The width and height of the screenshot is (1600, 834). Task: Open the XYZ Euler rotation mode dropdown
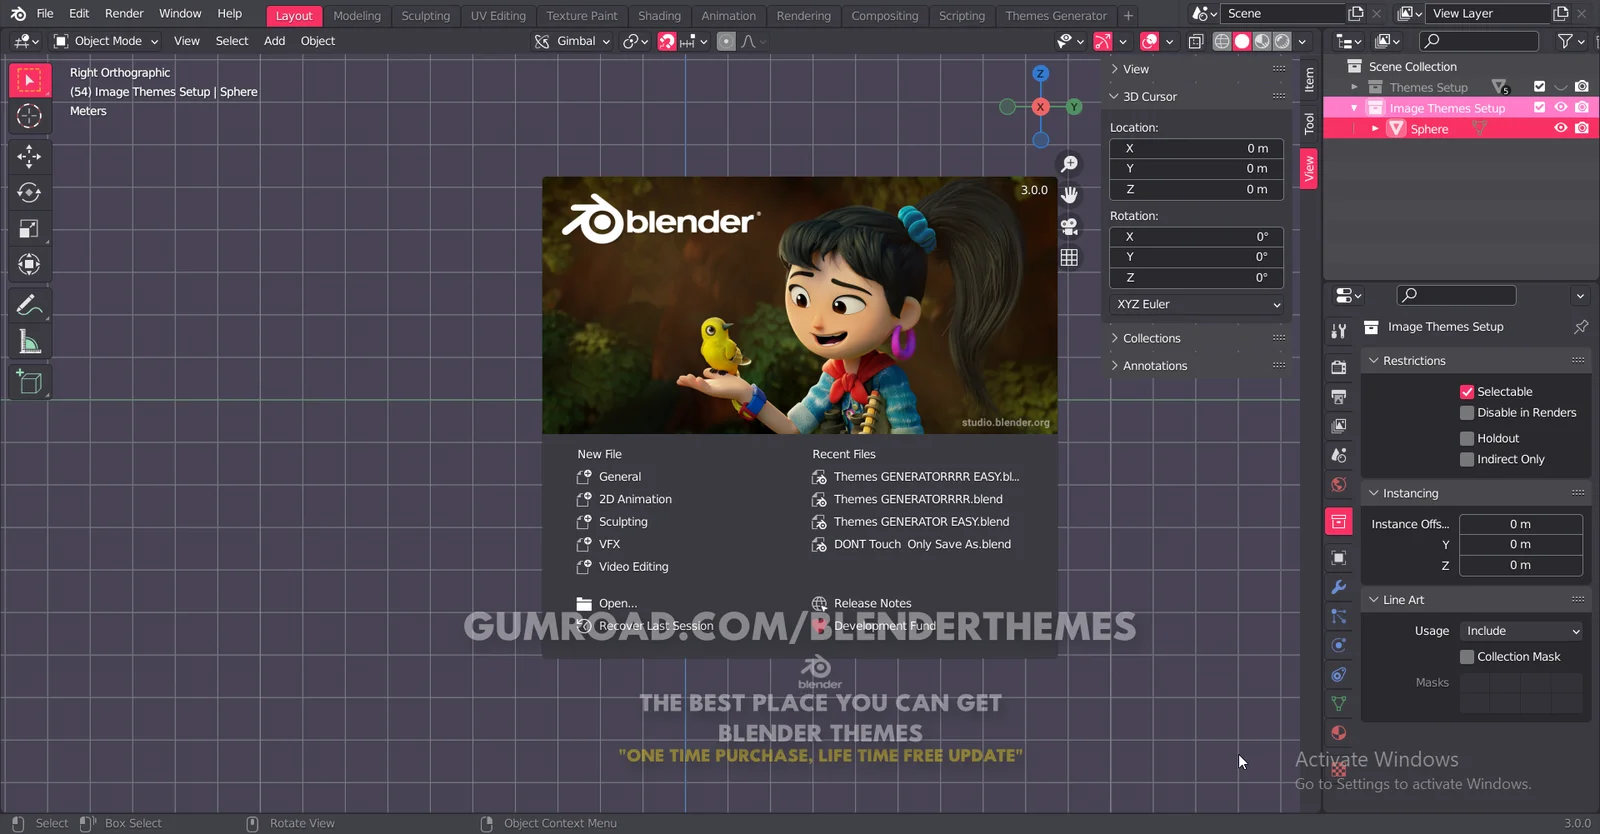1197,305
